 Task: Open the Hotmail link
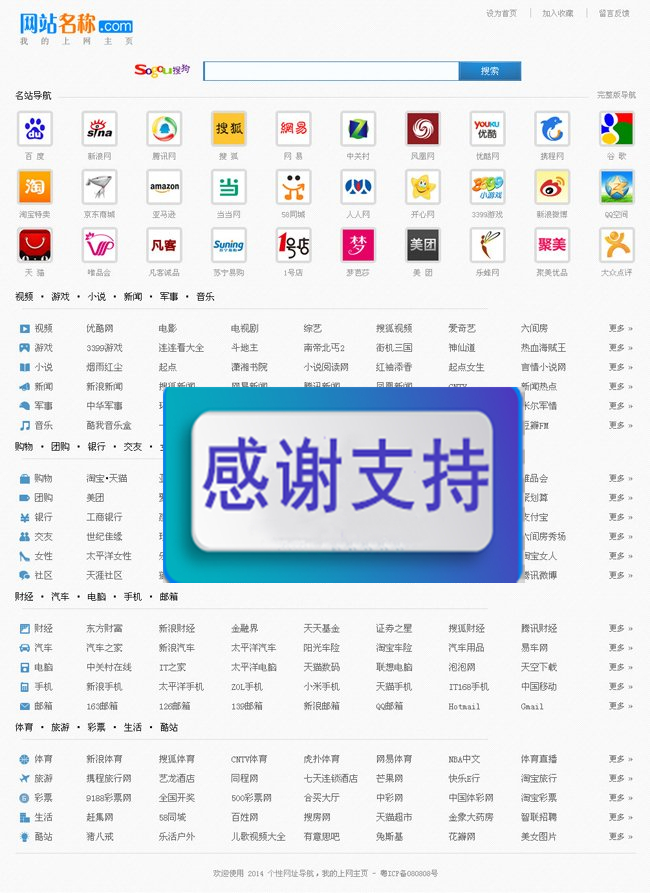pos(464,706)
